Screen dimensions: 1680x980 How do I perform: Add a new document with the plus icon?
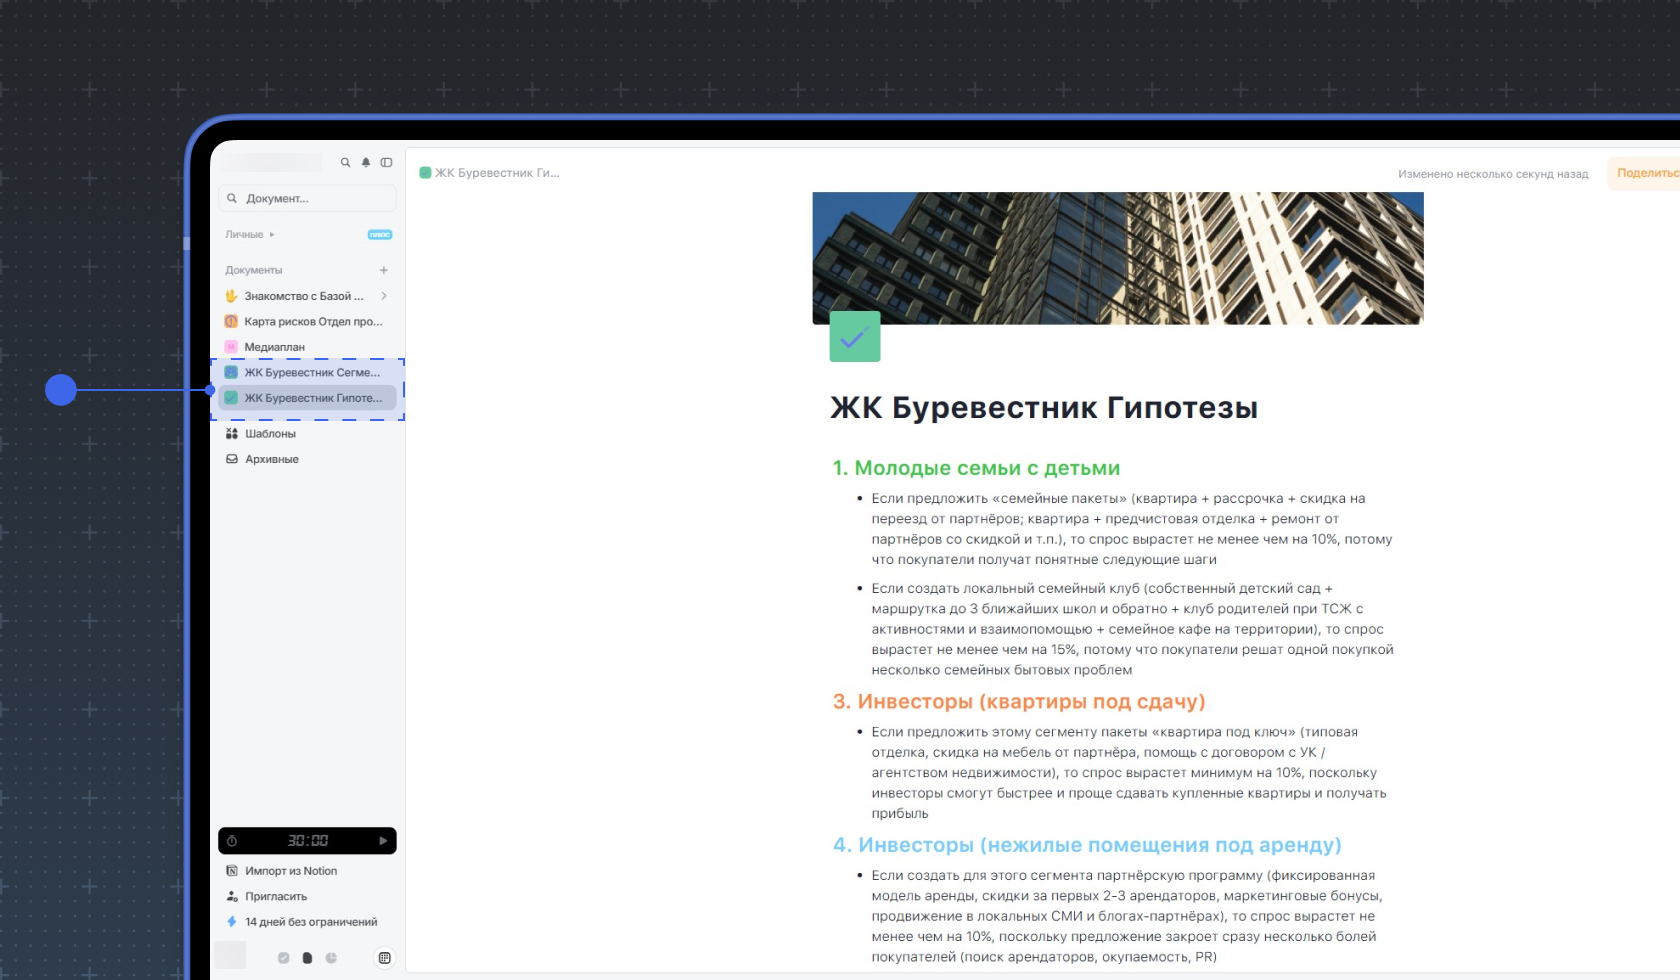pyautogui.click(x=383, y=270)
